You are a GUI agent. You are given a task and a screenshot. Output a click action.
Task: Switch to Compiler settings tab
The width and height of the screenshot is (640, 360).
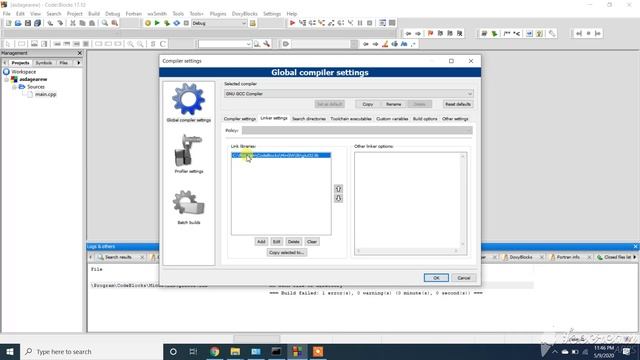coord(240,119)
